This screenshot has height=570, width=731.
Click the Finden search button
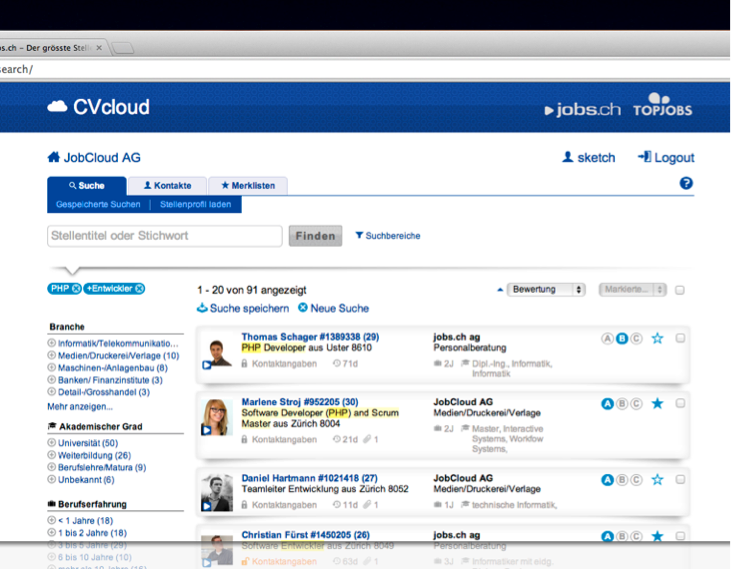pyautogui.click(x=315, y=236)
